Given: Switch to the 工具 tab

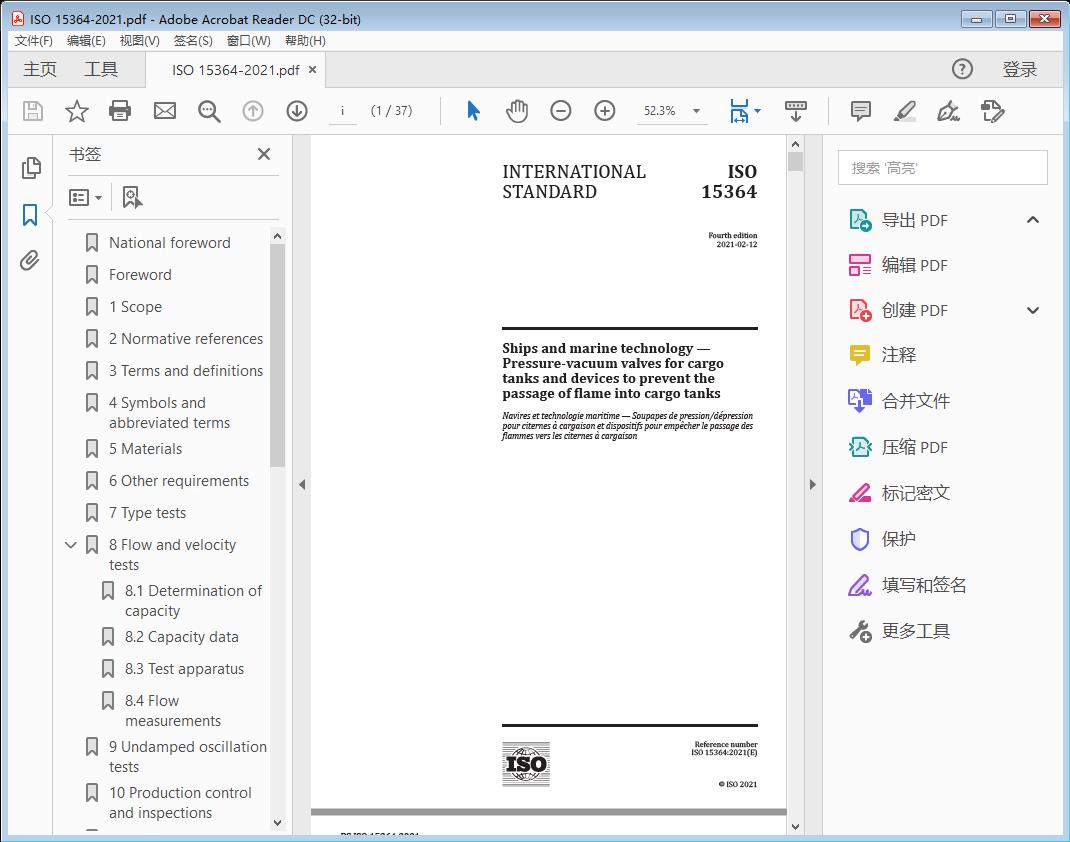Looking at the screenshot, I should pos(101,69).
